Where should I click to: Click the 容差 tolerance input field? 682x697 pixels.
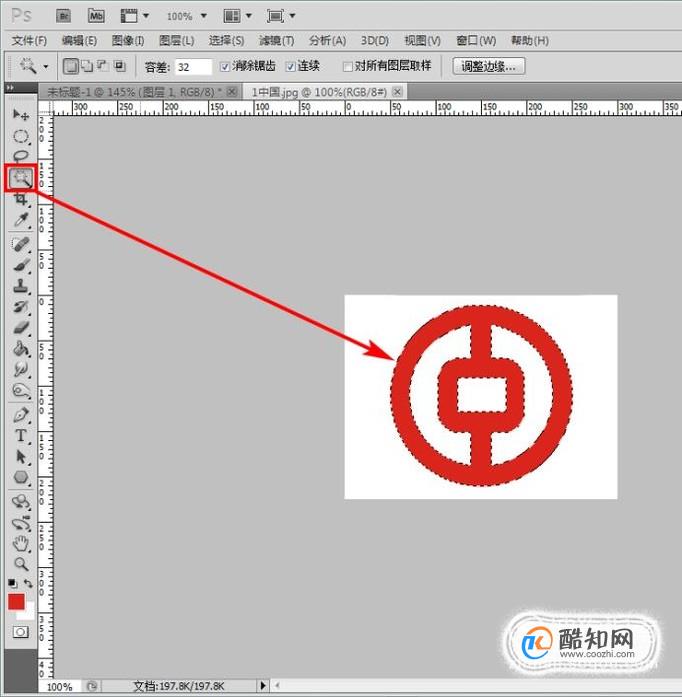[x=193, y=67]
